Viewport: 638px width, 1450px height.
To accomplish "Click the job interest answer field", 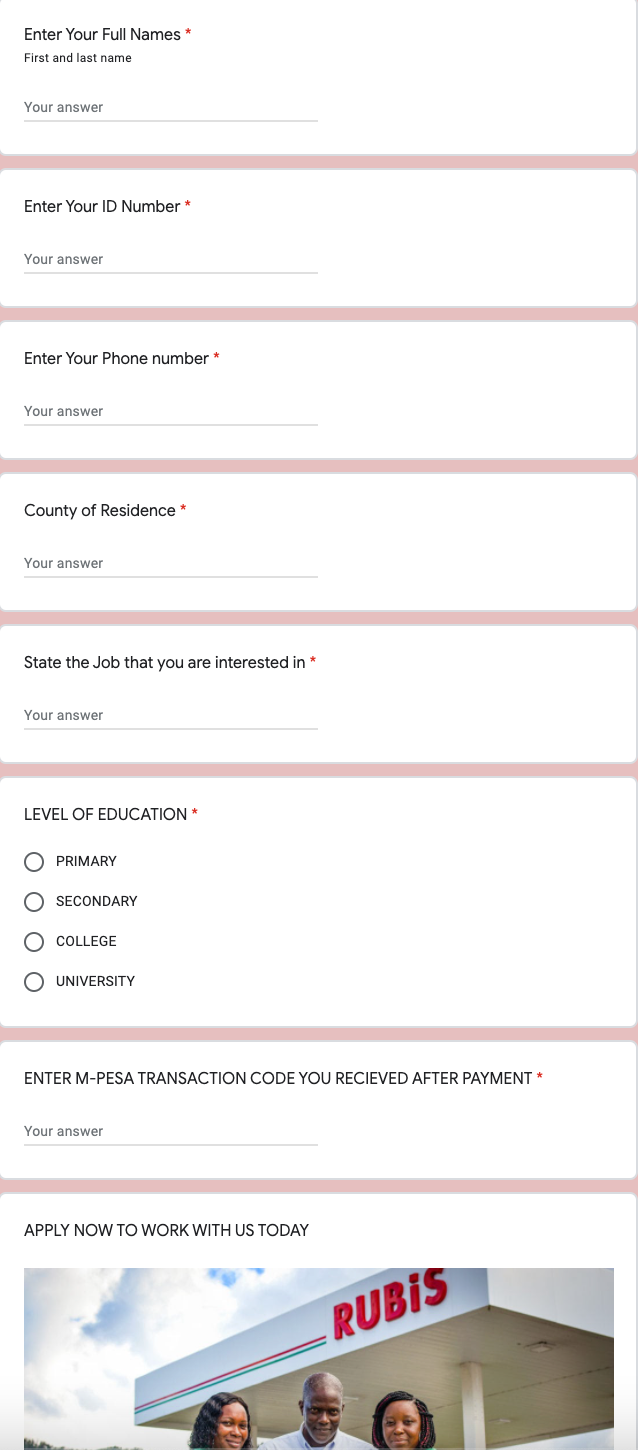I will [171, 716].
